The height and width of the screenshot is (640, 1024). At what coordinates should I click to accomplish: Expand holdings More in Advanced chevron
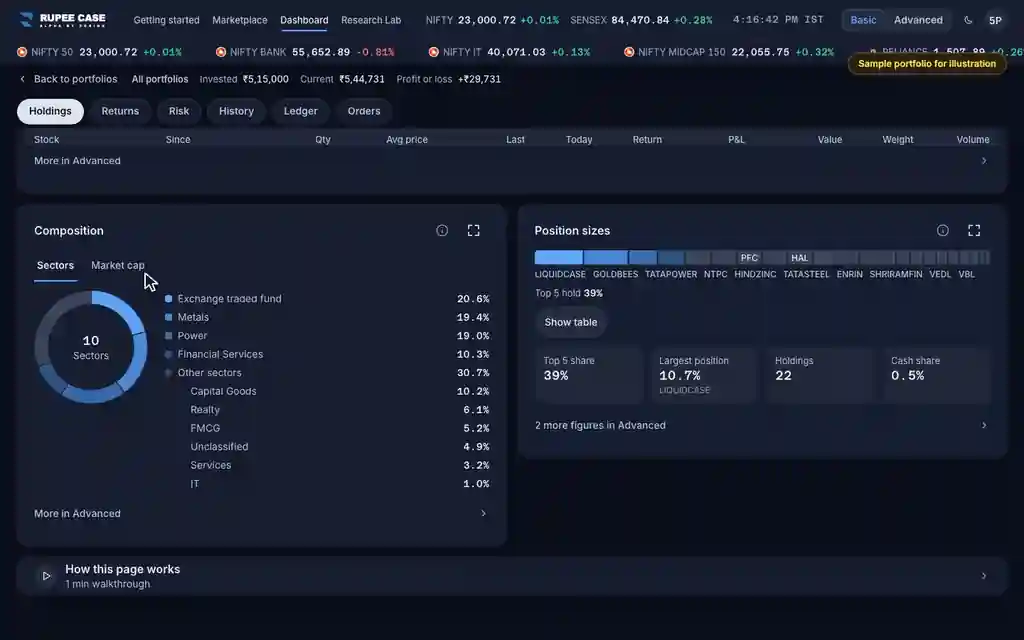[x=984, y=161]
